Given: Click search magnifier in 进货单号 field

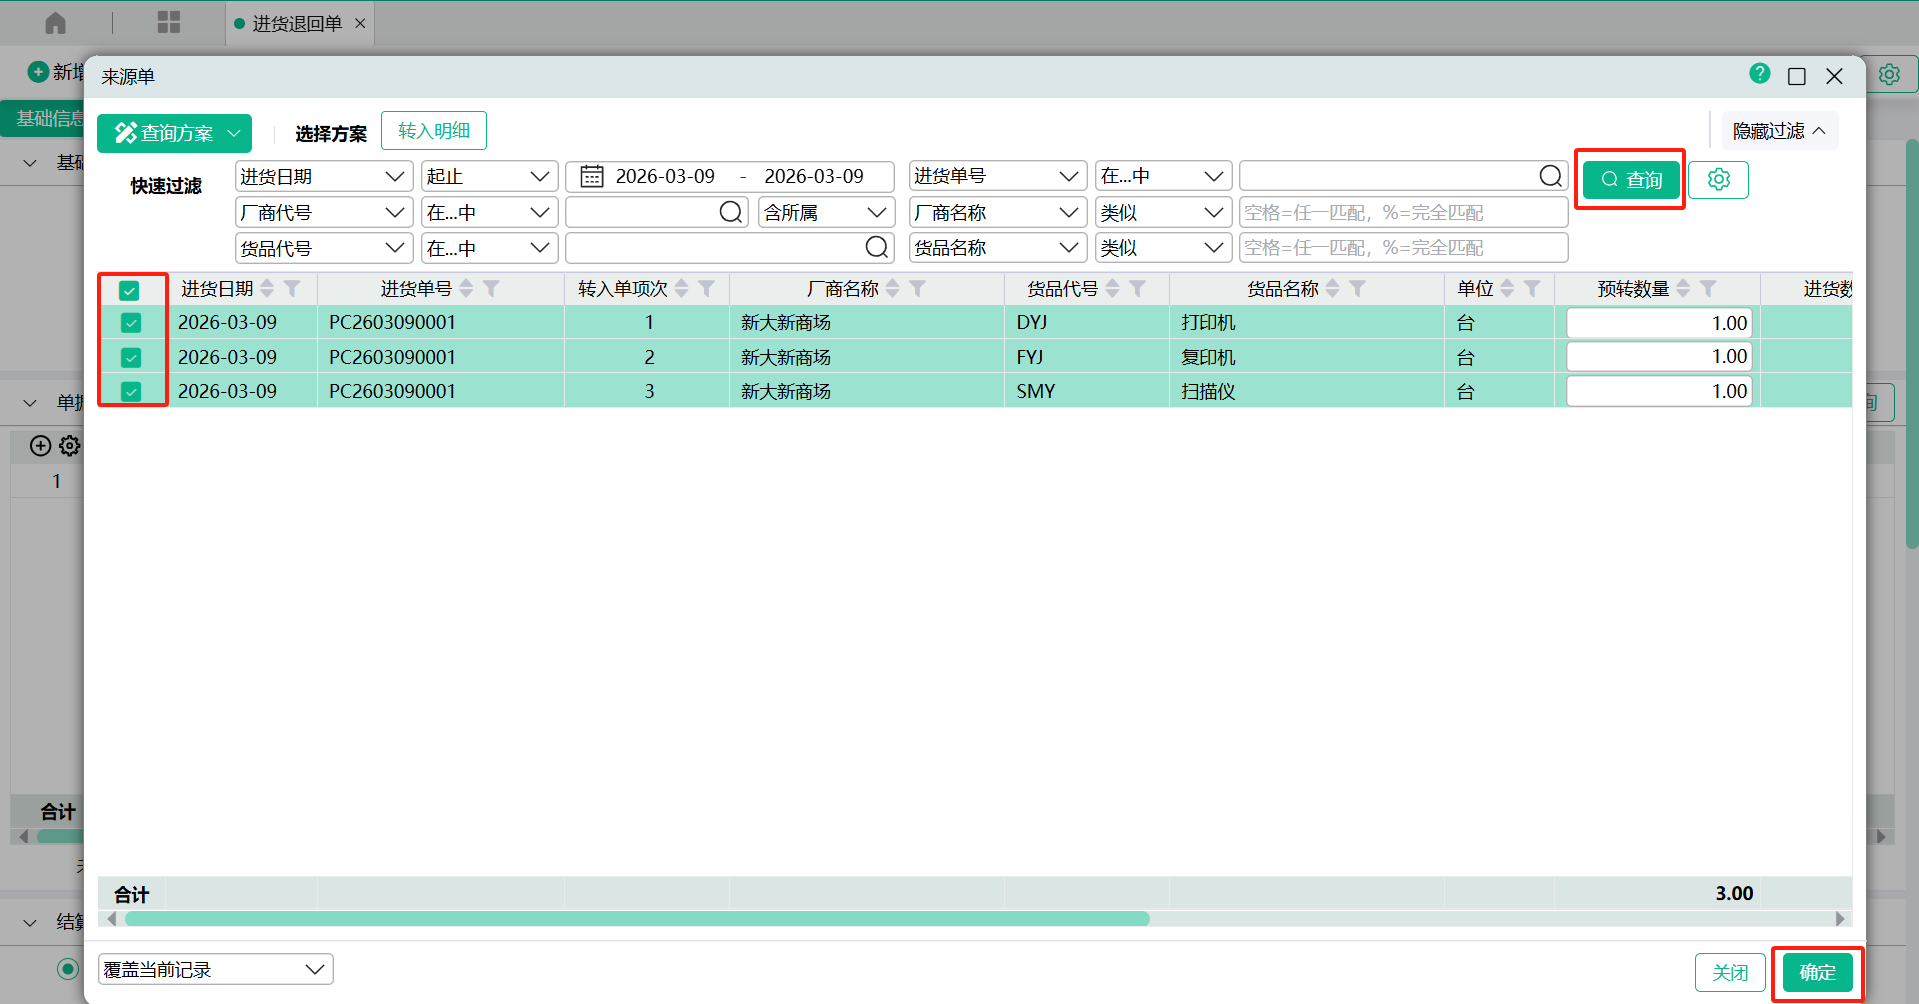Looking at the screenshot, I should tap(1550, 177).
